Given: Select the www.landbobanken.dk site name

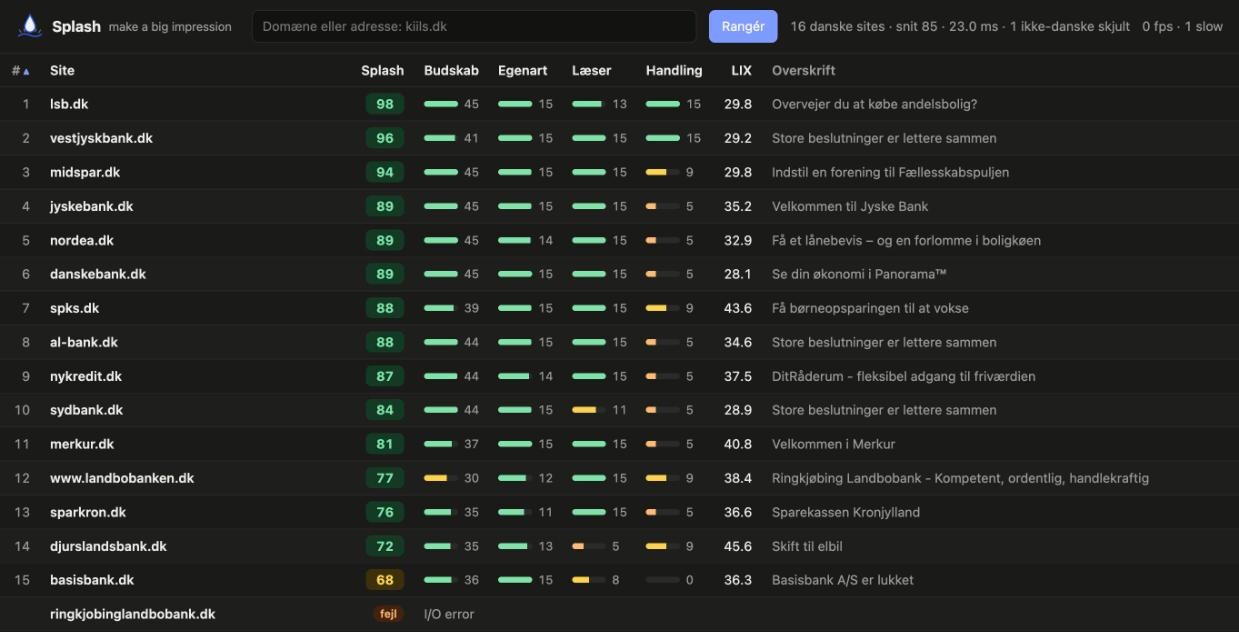Looking at the screenshot, I should pos(122,478).
